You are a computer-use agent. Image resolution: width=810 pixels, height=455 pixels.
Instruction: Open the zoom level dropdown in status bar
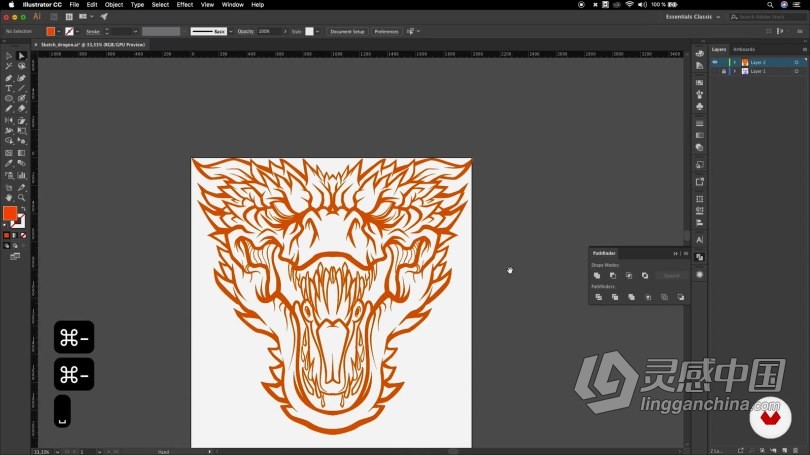(57, 452)
